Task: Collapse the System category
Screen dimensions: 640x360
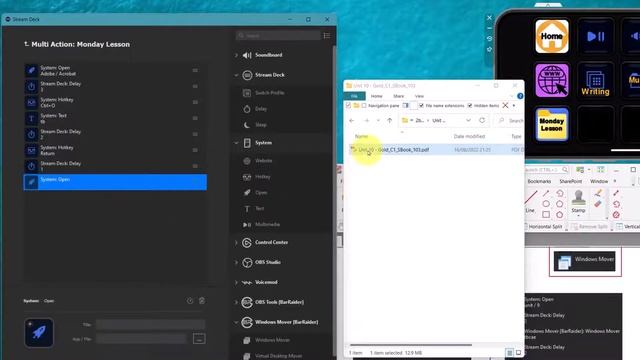Action: click(x=236, y=143)
